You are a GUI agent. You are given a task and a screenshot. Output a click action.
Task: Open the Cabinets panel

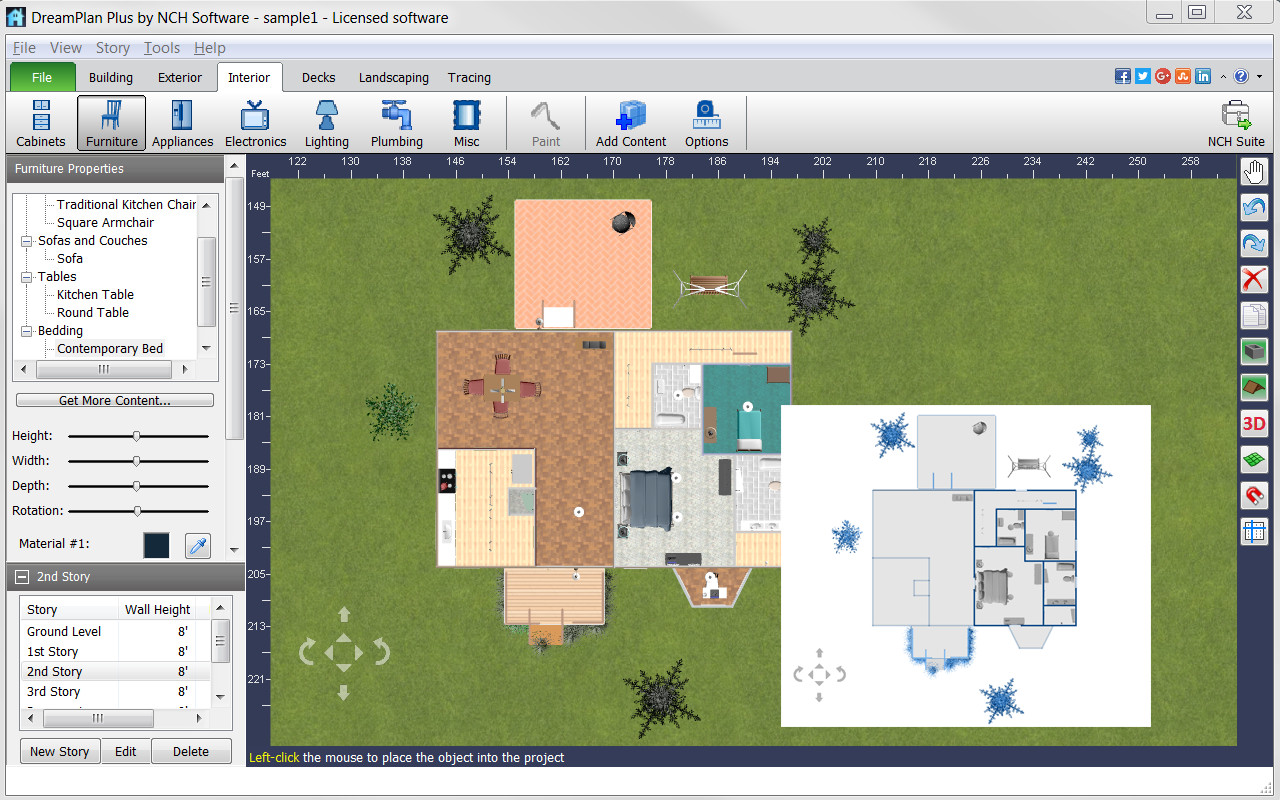[x=39, y=122]
